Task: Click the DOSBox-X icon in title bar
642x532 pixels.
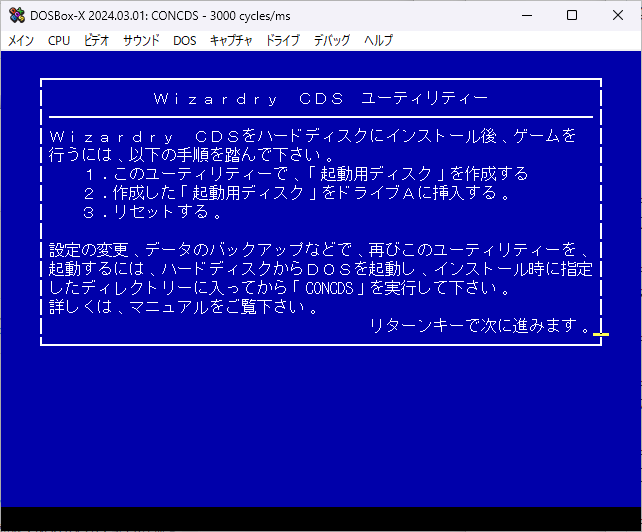Action: click(x=17, y=16)
